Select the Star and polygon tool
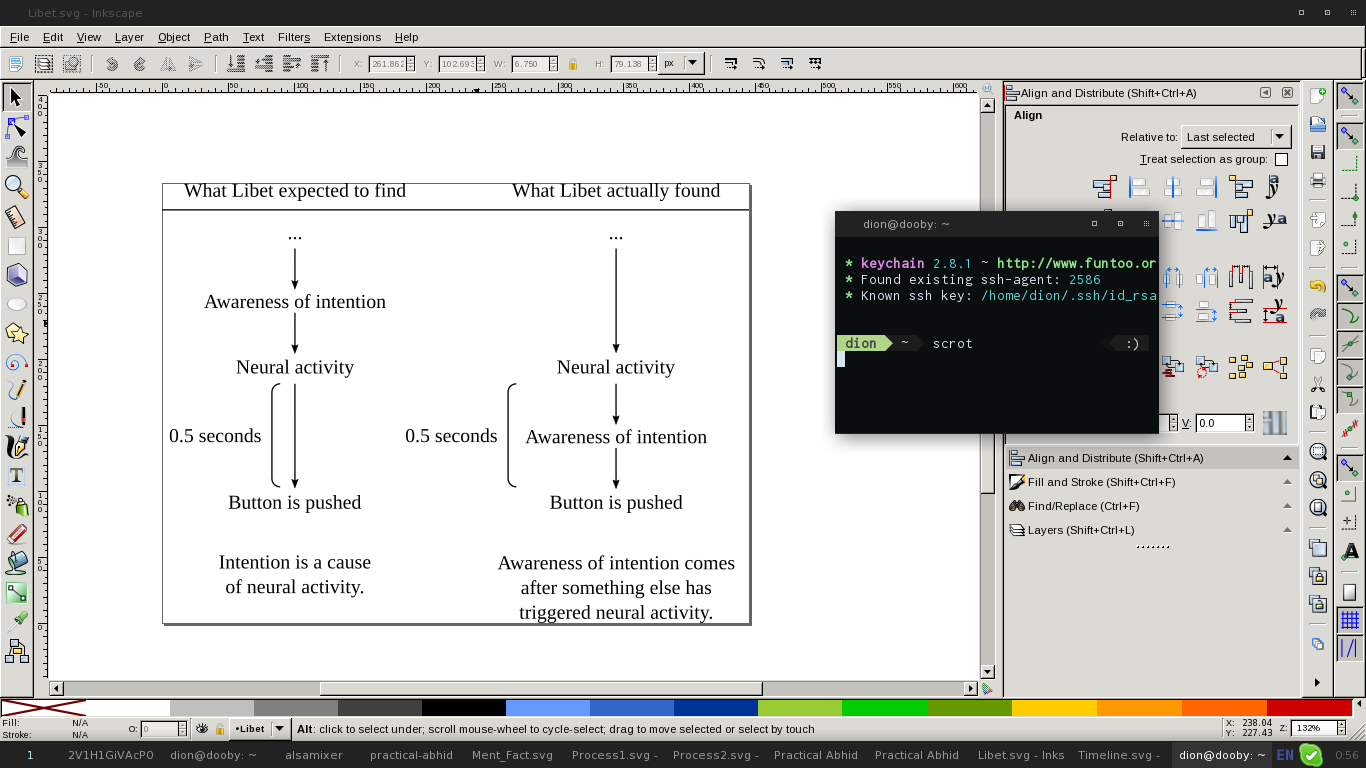This screenshot has width=1366, height=768. [16, 332]
